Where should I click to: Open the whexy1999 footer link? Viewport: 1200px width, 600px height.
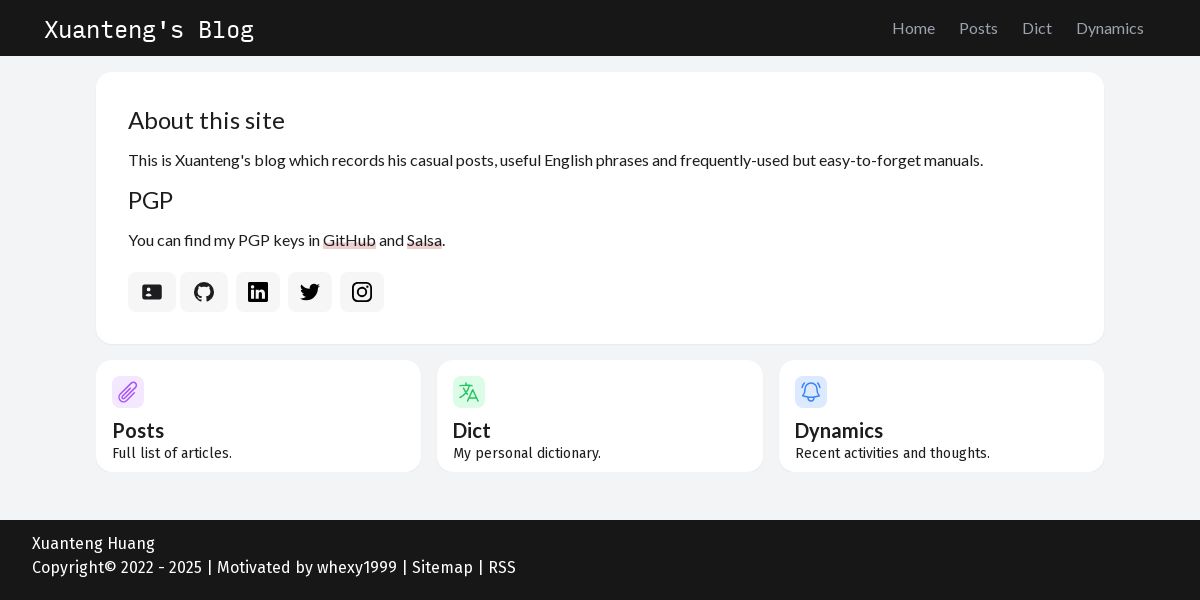[x=357, y=567]
